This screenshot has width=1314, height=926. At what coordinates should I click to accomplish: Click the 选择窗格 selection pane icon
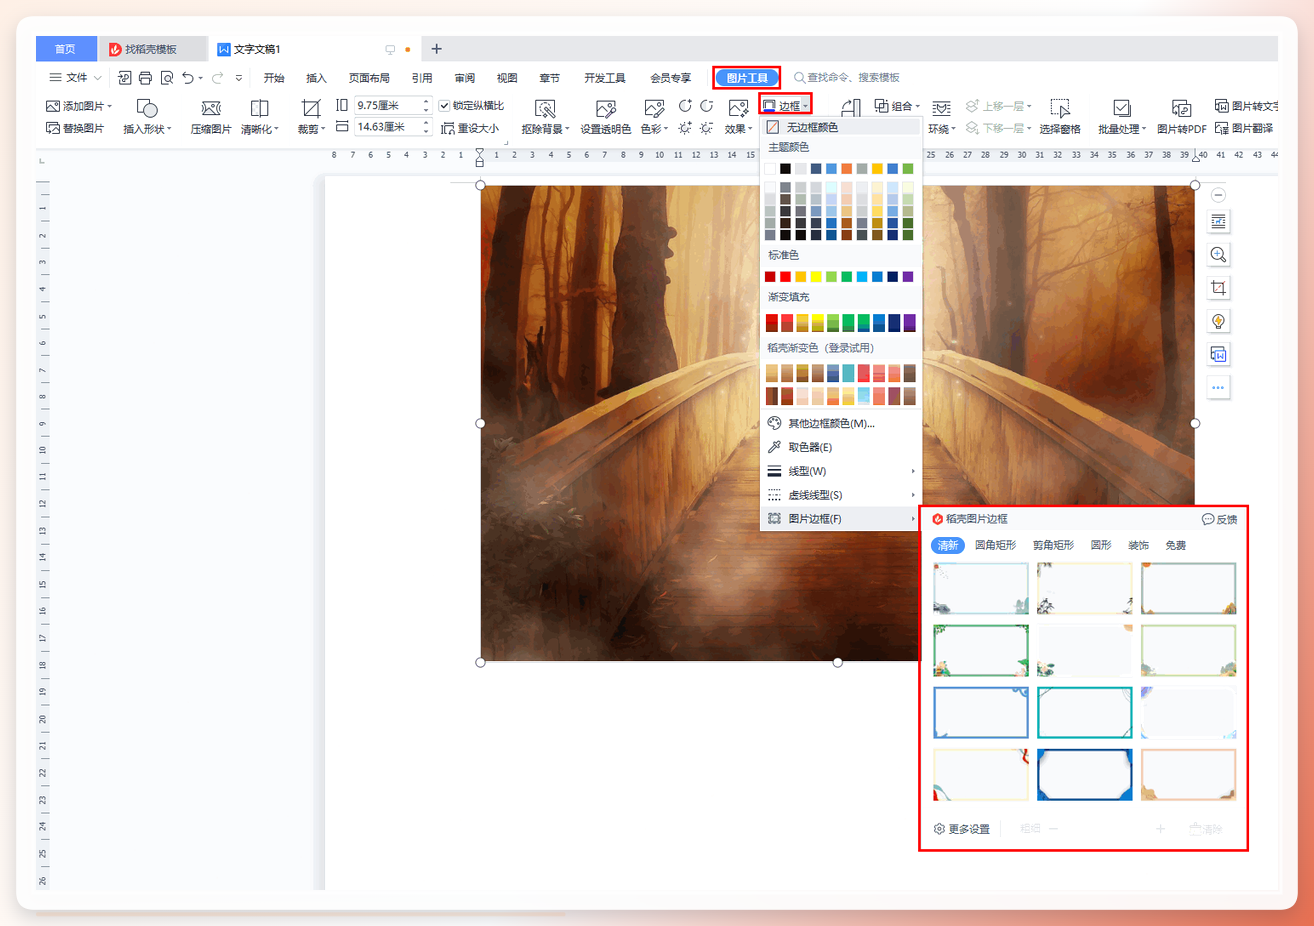[1060, 108]
